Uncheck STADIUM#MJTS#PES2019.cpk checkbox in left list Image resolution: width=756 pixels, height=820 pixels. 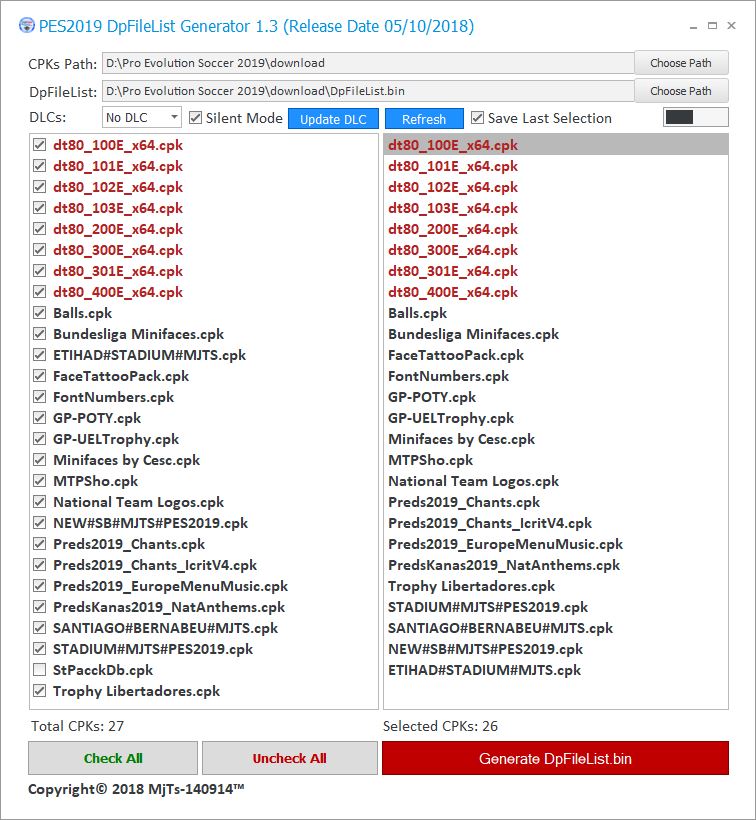[x=39, y=648]
